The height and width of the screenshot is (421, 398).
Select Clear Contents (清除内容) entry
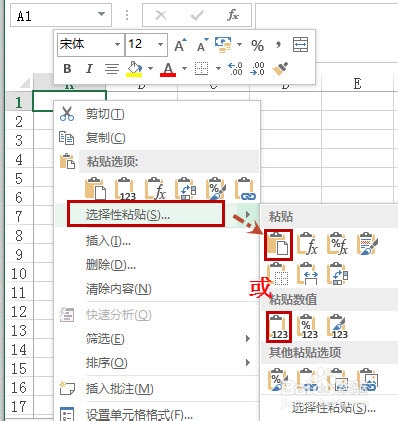157,289
